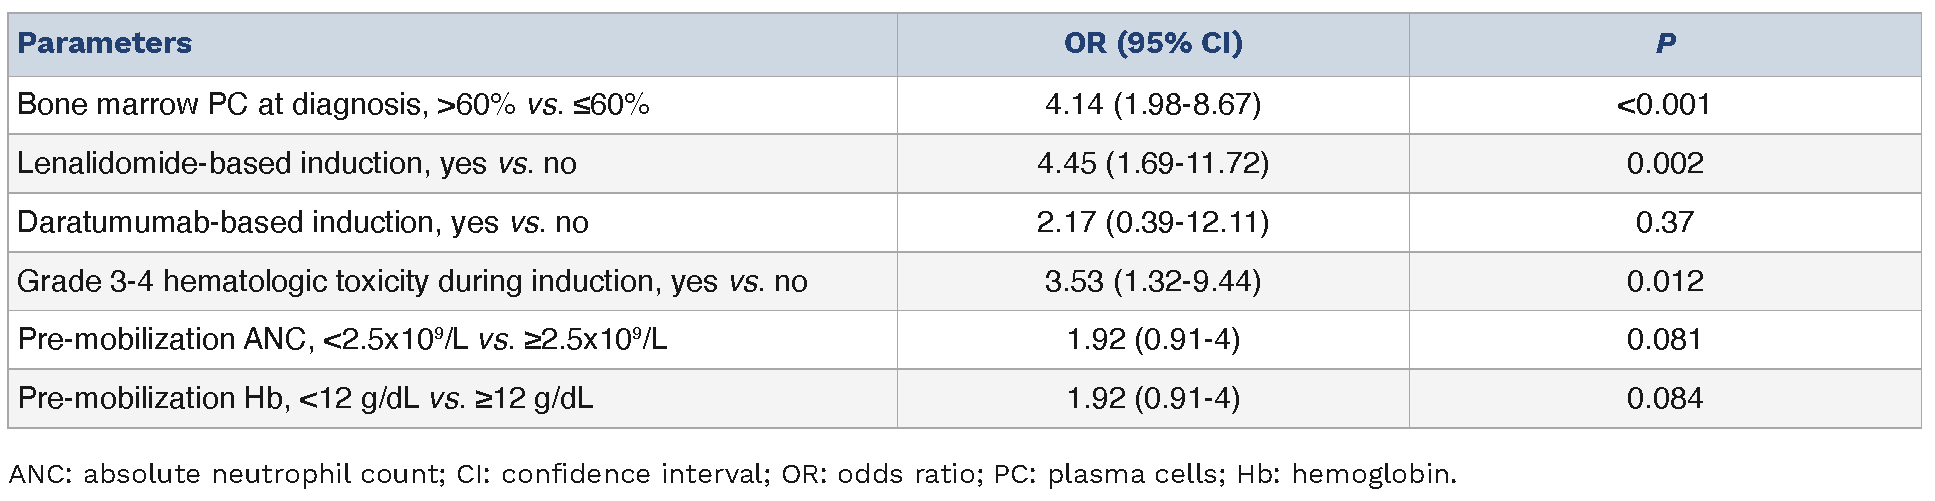Click the P value <0.001 cell
Screen dimensions: 1935x501
pyautogui.click(x=1664, y=105)
